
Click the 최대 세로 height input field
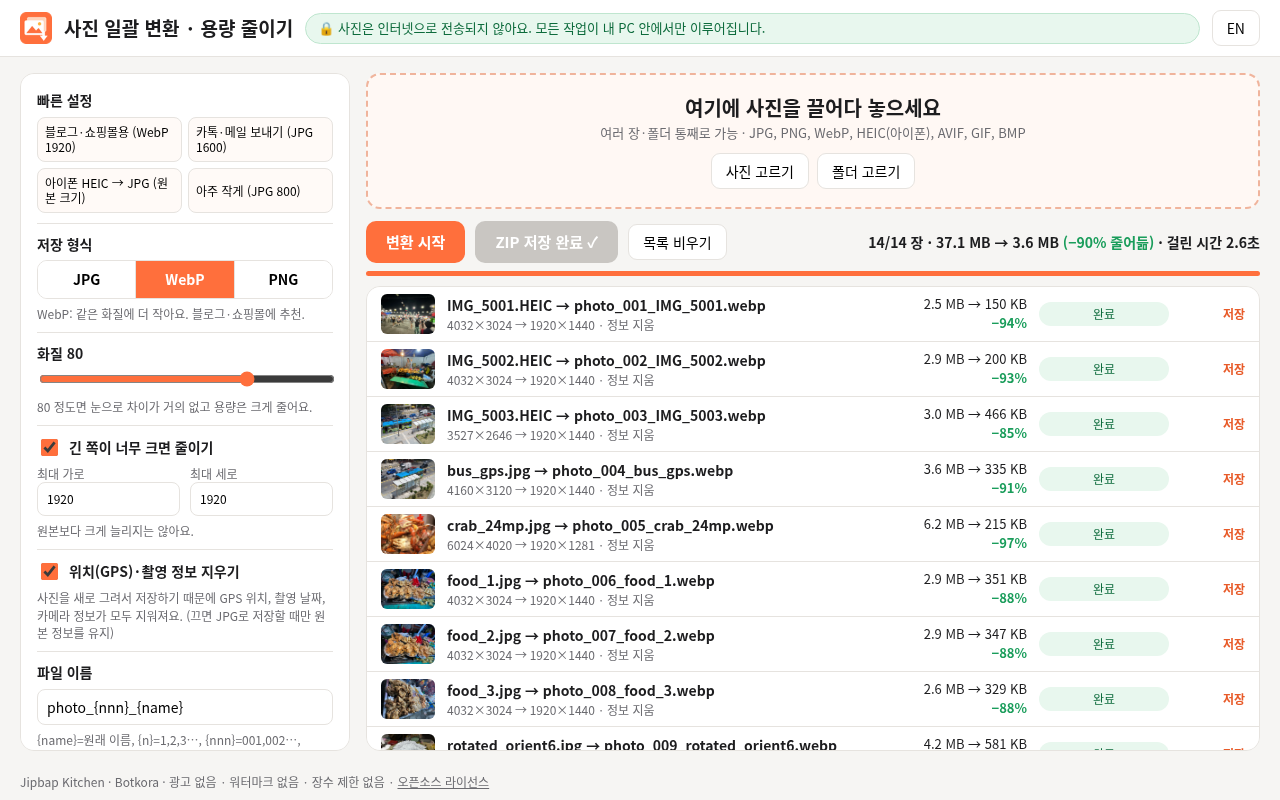(x=261, y=499)
